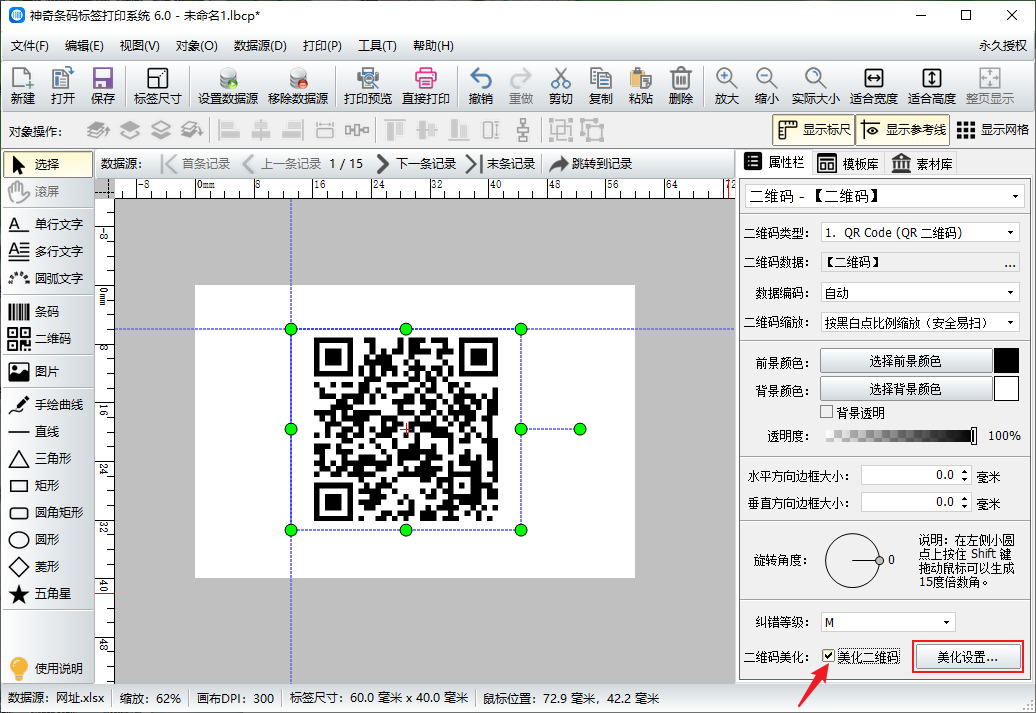Fit canvas with 适合宽度
Viewport: 1036px width, 713px height.
tap(873, 86)
